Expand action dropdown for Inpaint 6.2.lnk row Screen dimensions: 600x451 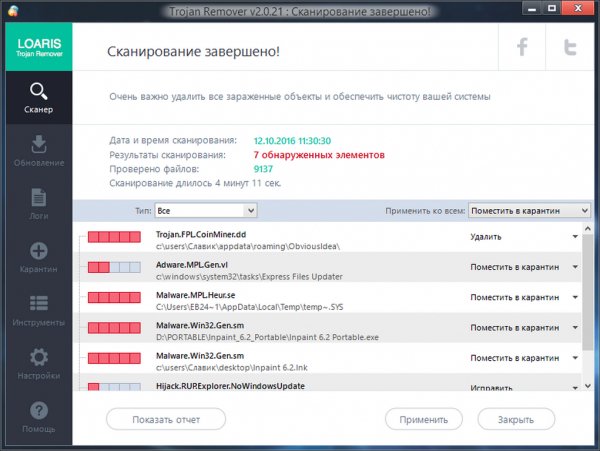(x=575, y=358)
